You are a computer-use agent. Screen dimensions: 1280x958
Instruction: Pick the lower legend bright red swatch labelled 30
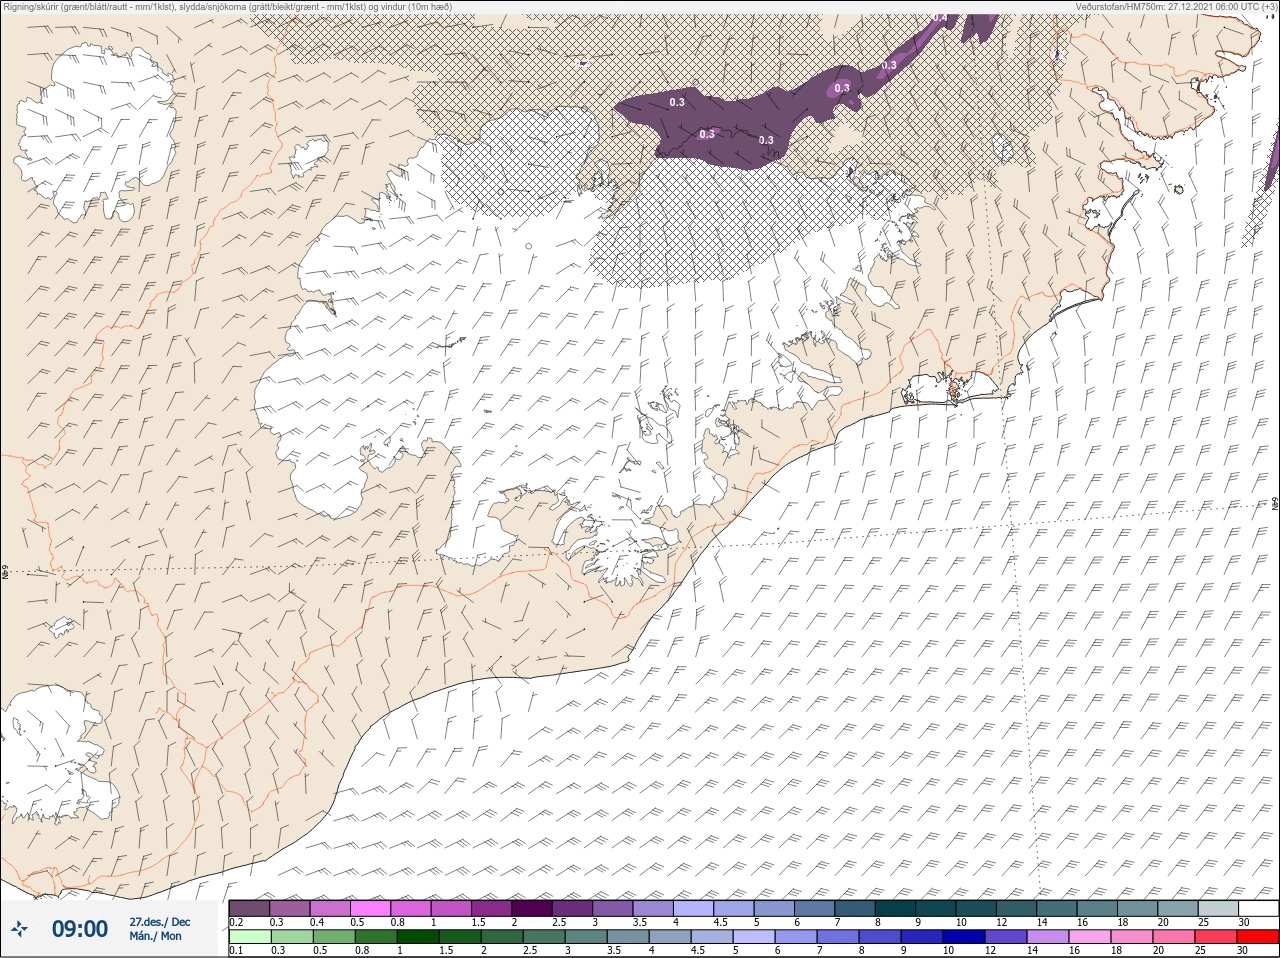click(x=1258, y=937)
